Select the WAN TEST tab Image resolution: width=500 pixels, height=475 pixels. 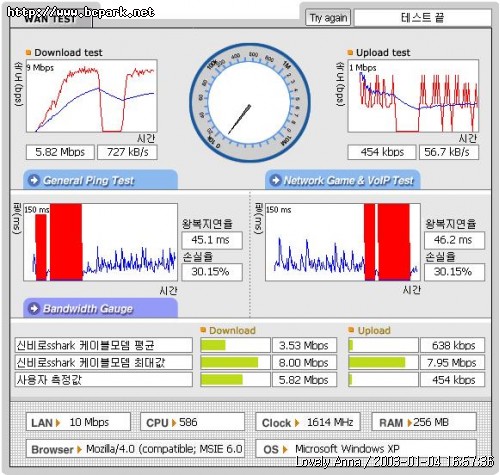pyautogui.click(x=51, y=19)
